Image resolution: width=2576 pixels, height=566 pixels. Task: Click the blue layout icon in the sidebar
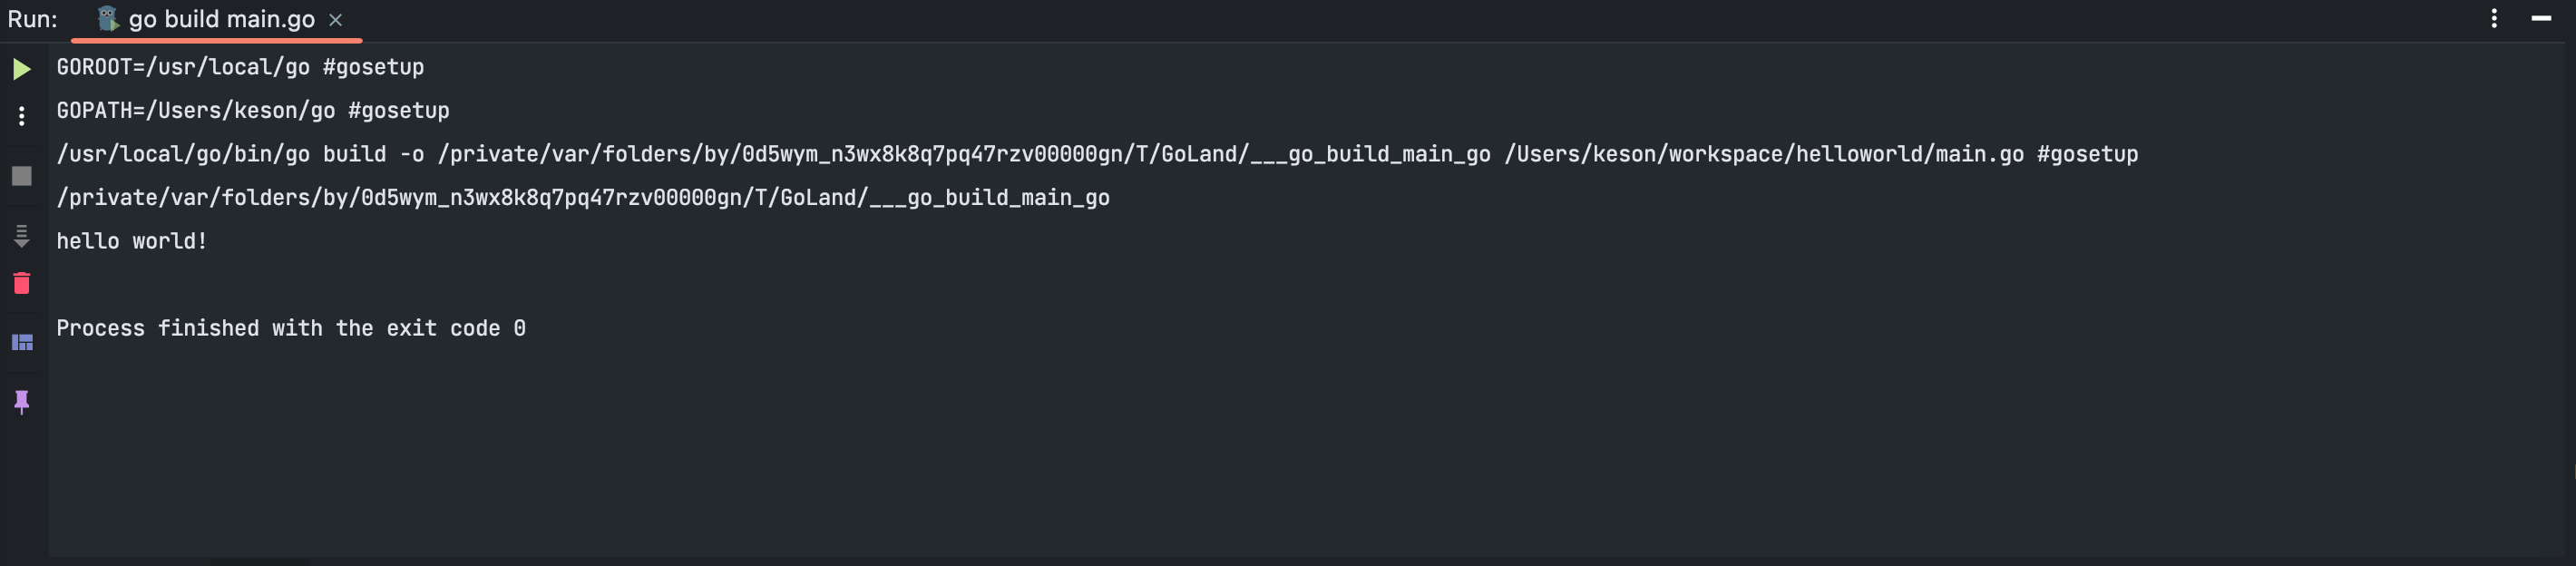22,343
